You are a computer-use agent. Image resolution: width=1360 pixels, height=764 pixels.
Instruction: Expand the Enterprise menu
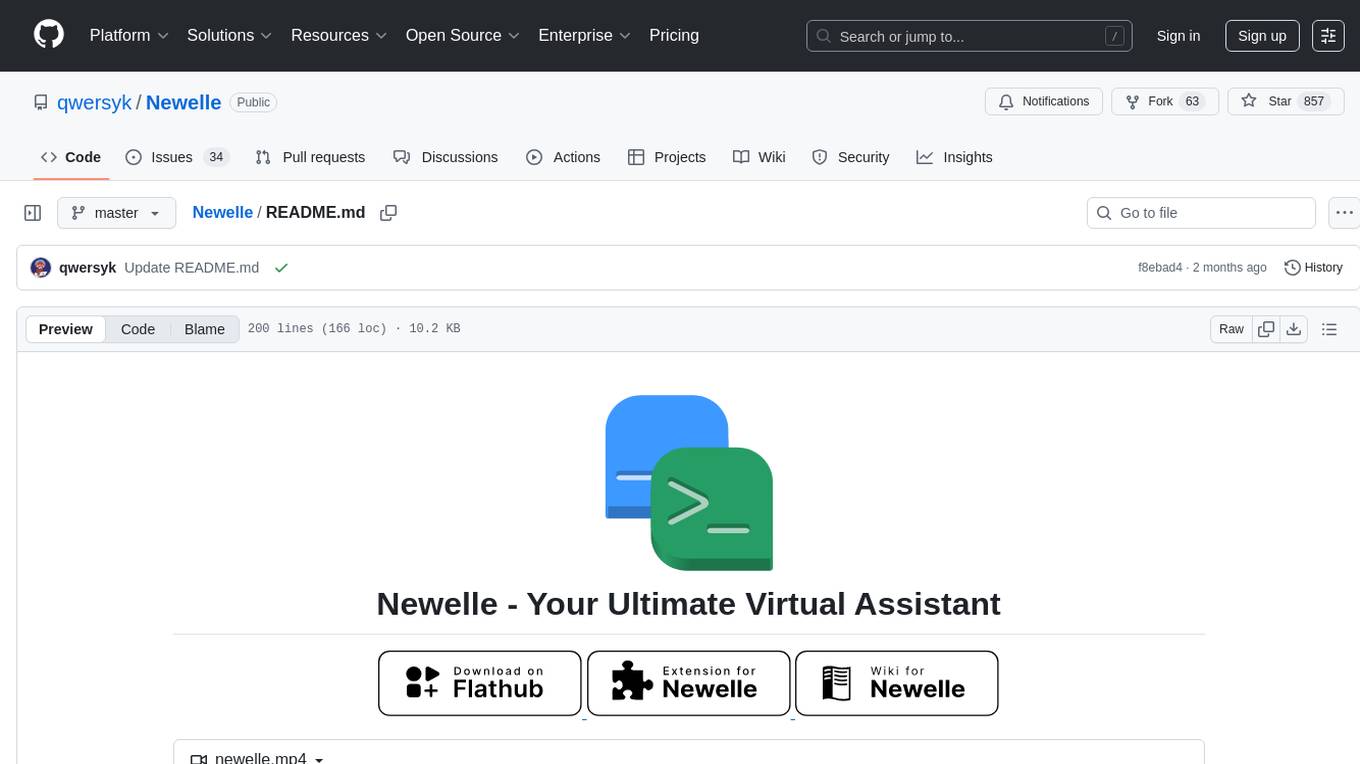(585, 35)
